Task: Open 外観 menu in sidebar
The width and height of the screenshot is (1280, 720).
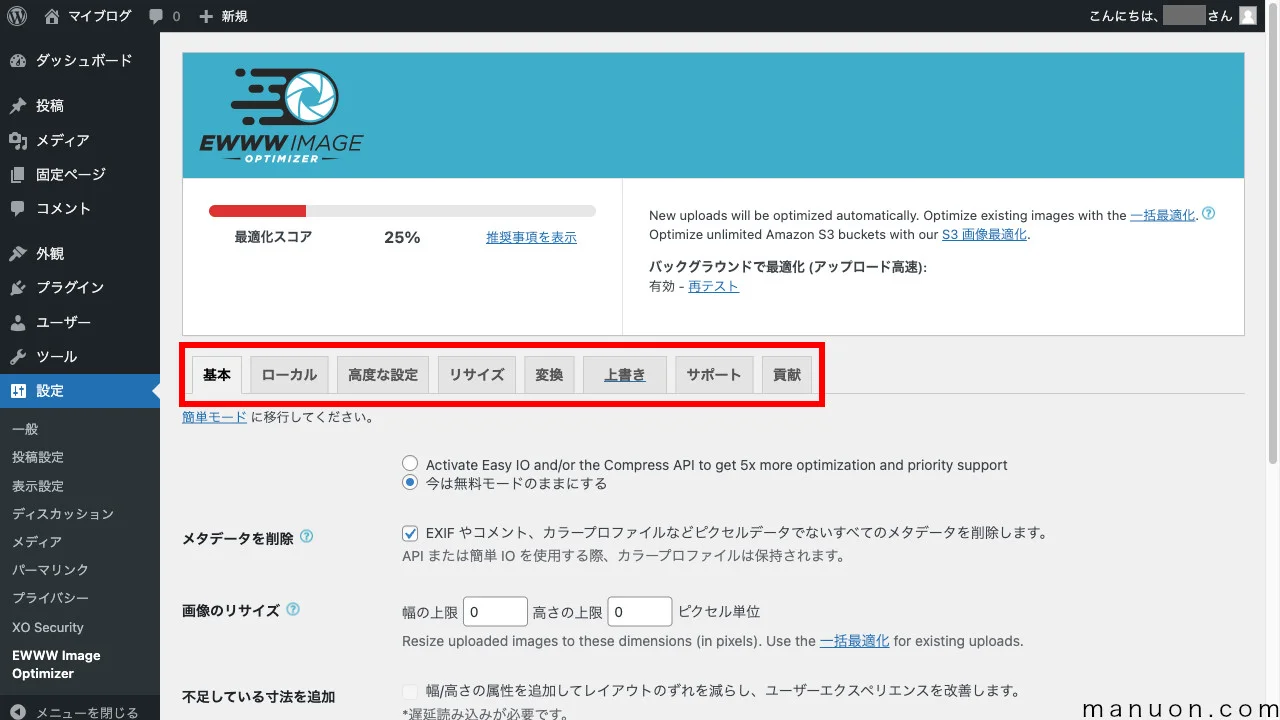Action: click(80, 253)
